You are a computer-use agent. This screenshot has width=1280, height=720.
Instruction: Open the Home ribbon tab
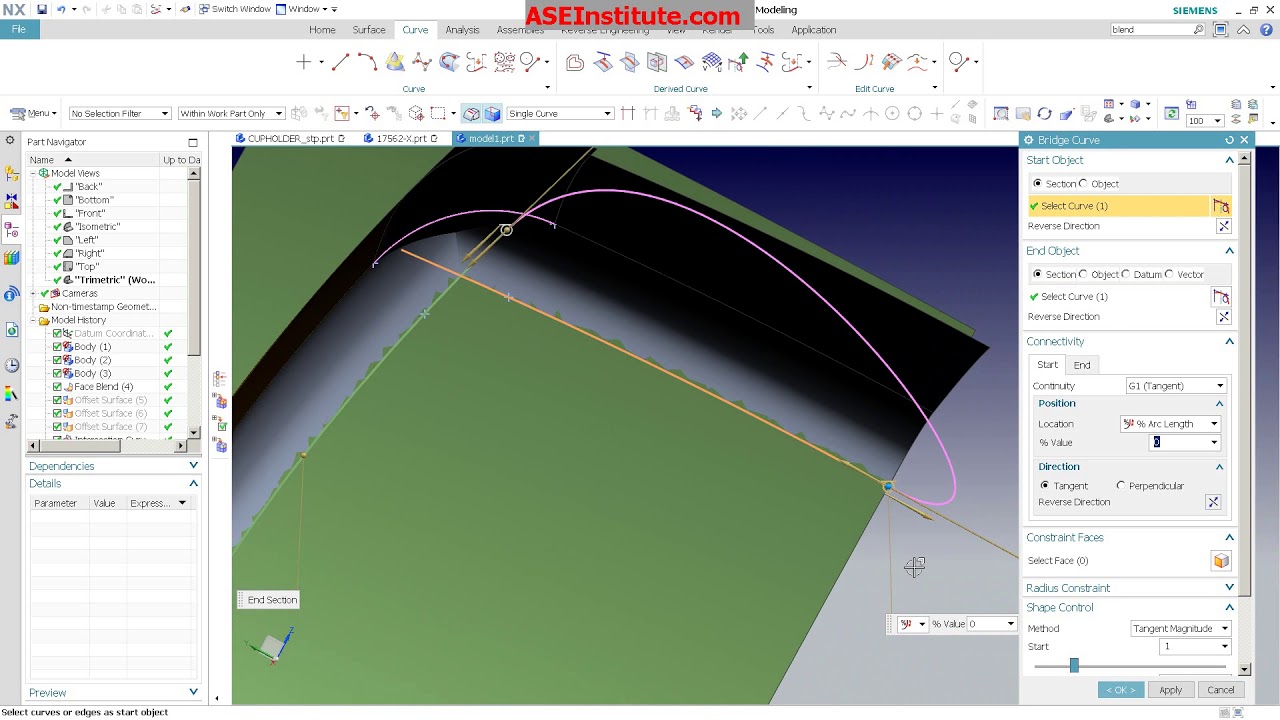tap(322, 30)
